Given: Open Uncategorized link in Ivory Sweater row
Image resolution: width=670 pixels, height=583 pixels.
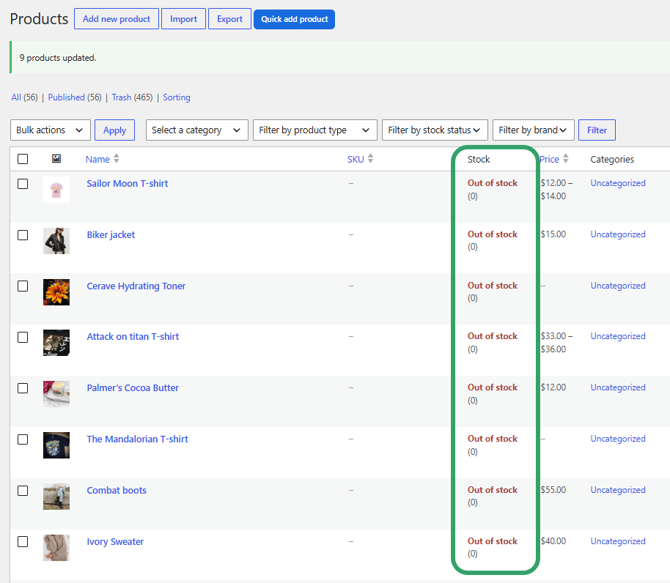Looking at the screenshot, I should (x=618, y=541).
